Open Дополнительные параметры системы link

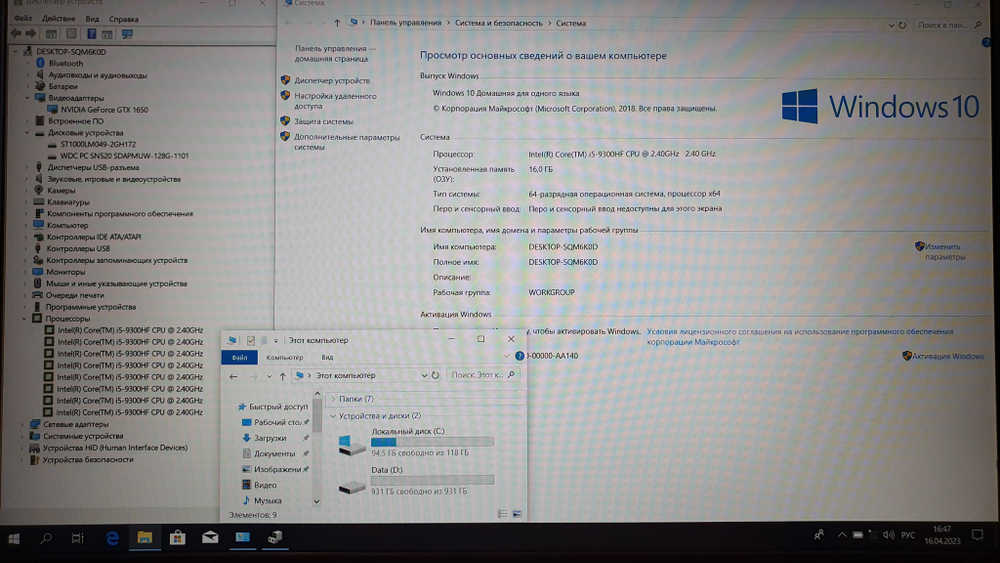pyautogui.click(x=346, y=142)
